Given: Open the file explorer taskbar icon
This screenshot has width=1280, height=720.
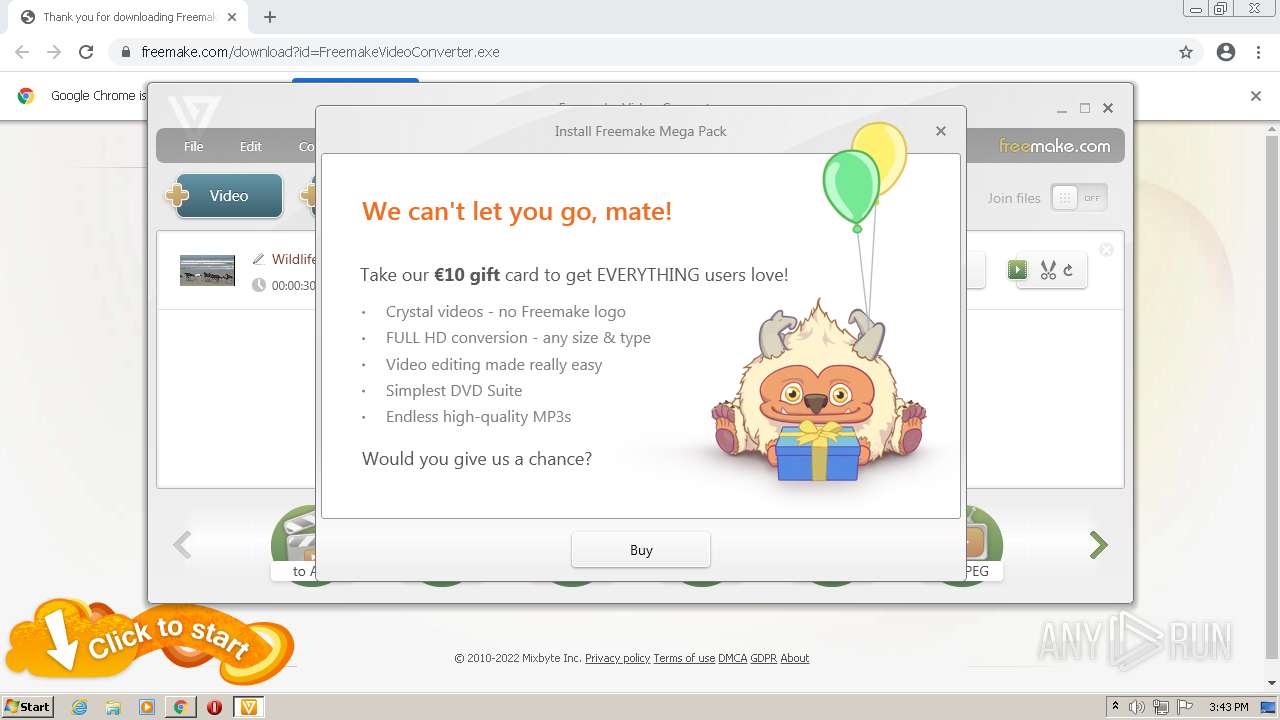Looking at the screenshot, I should [113, 707].
